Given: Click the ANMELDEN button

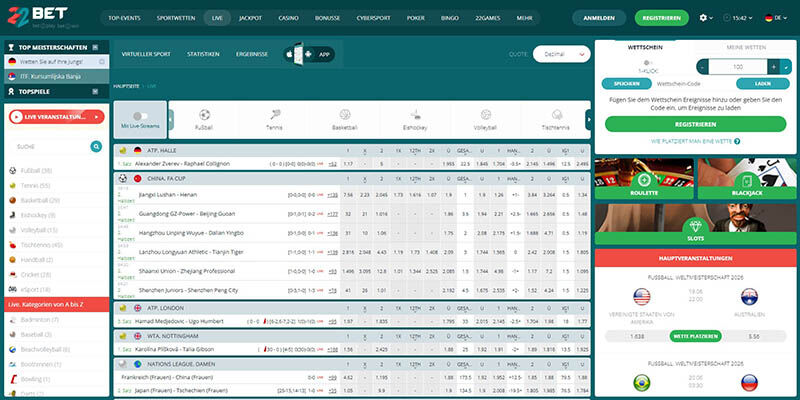Looking at the screenshot, I should 598,18.
